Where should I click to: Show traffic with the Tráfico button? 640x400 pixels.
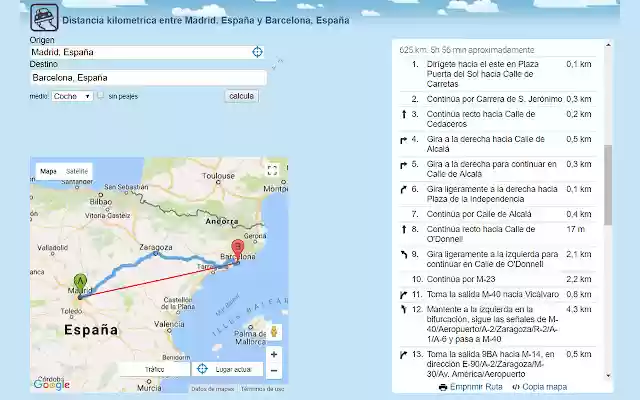154,369
